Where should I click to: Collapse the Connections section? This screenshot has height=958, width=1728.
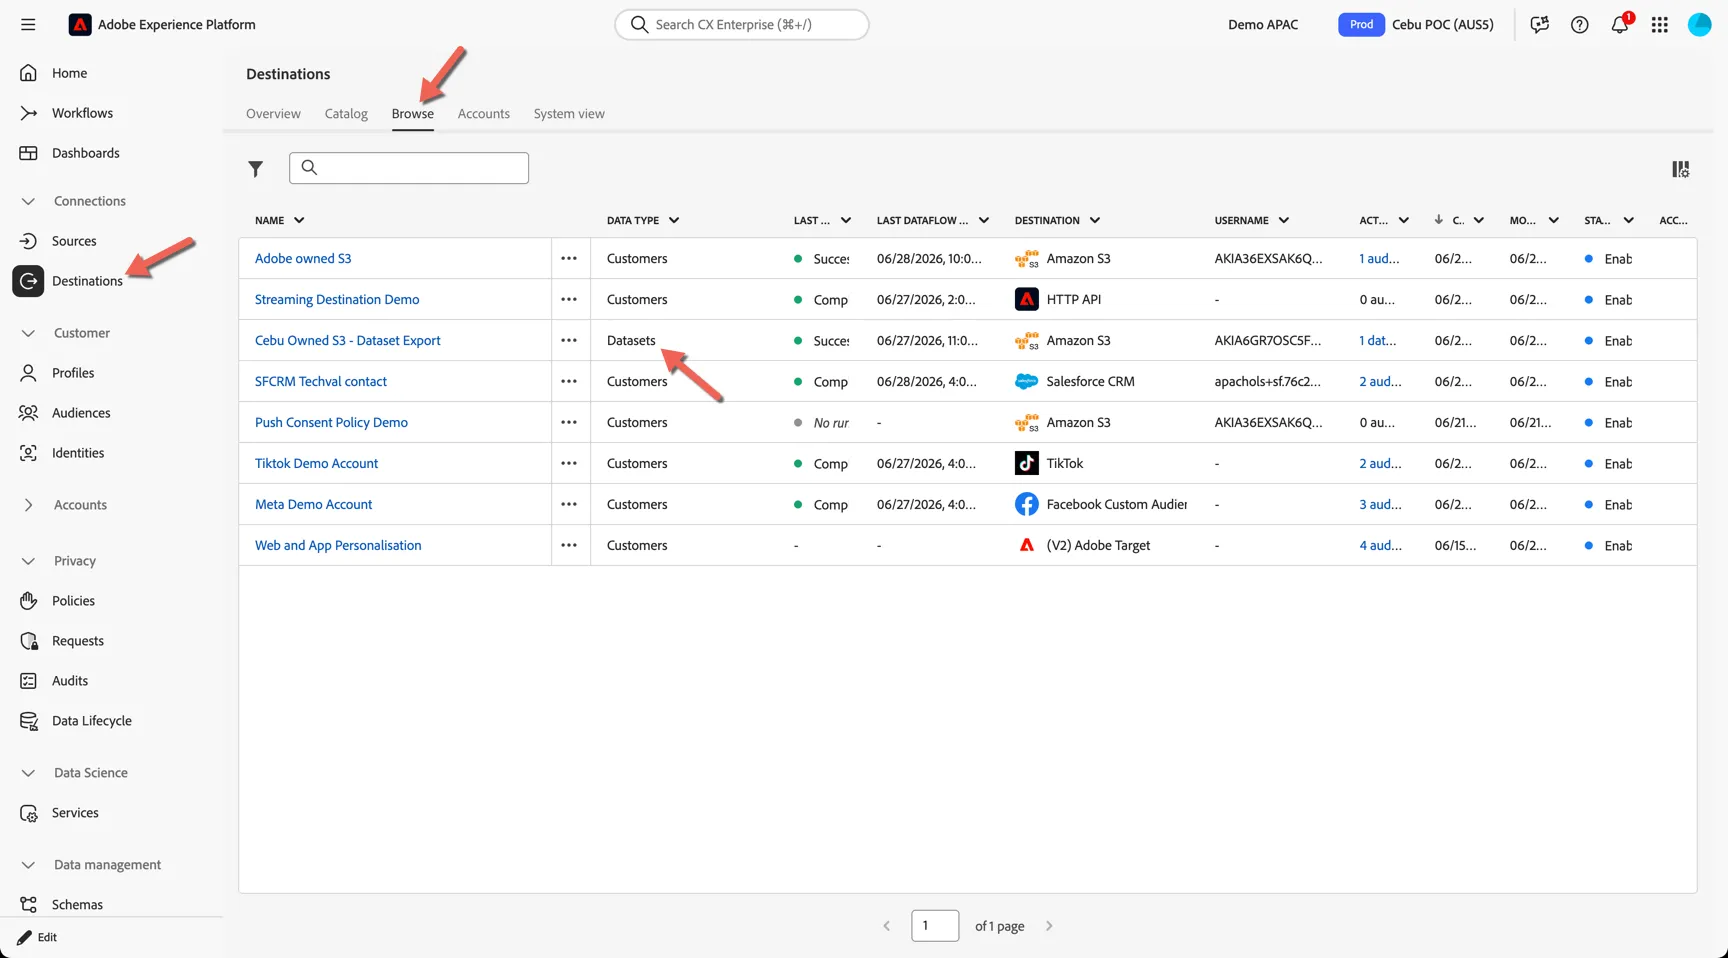pos(28,201)
